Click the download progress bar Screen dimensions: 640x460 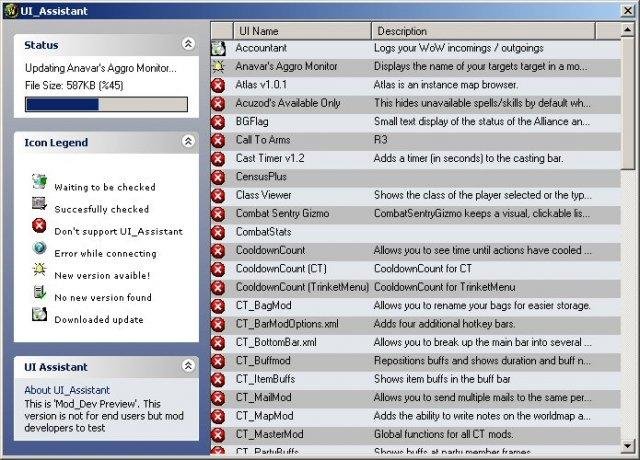[107, 104]
